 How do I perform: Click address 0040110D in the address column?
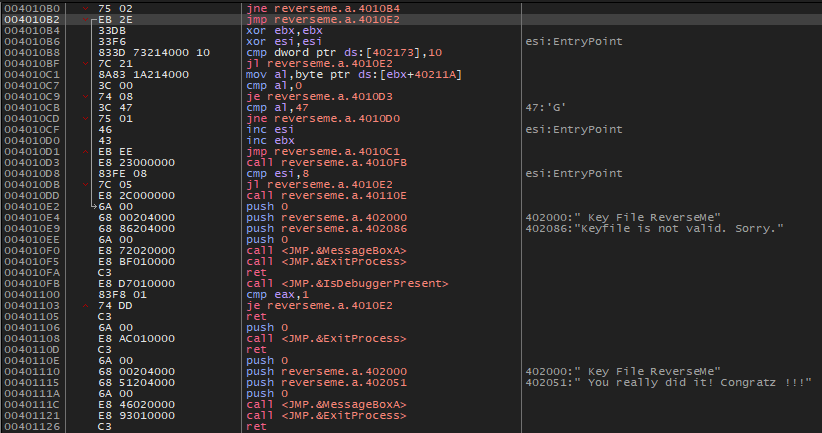coord(32,350)
